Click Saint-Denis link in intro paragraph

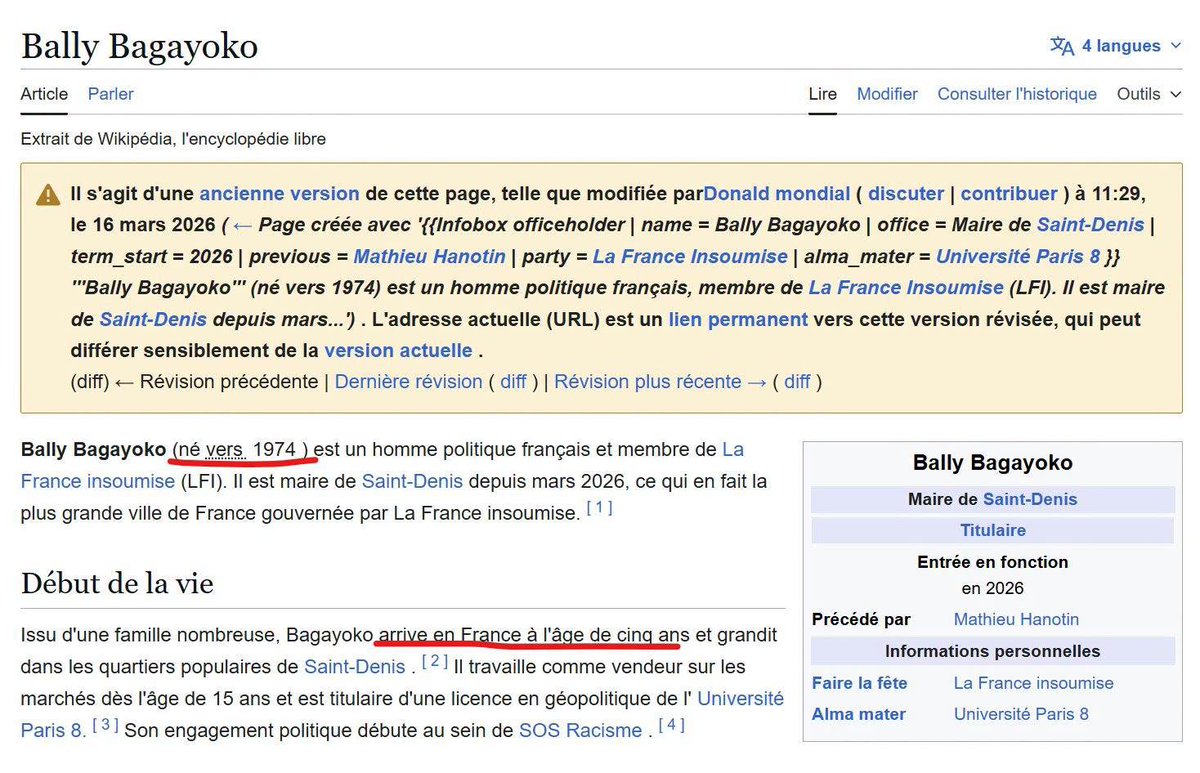[x=412, y=481]
